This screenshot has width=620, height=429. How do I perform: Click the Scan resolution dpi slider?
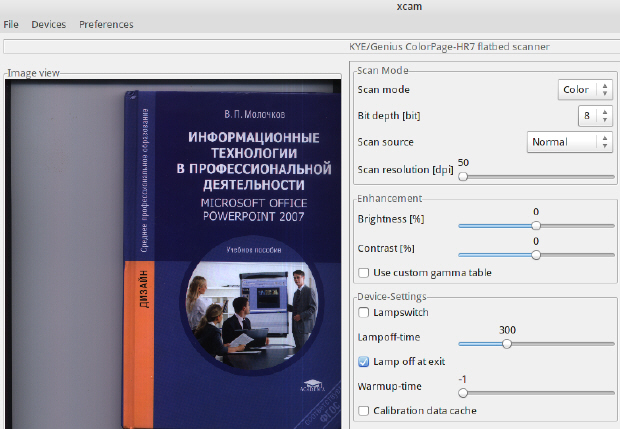[536, 177]
